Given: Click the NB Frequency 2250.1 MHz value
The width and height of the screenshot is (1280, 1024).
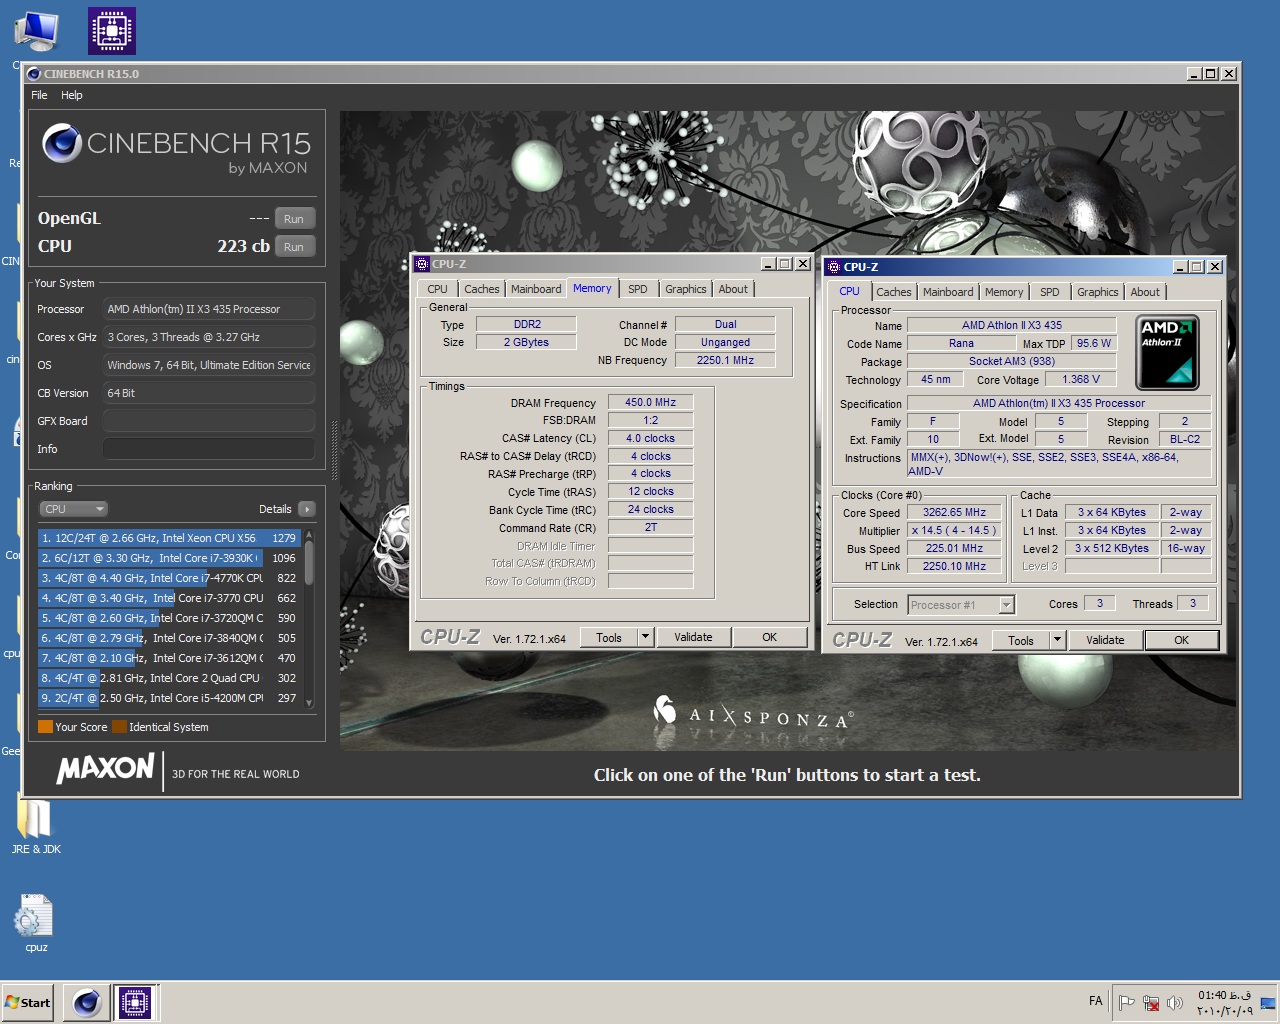Looking at the screenshot, I should point(725,360).
